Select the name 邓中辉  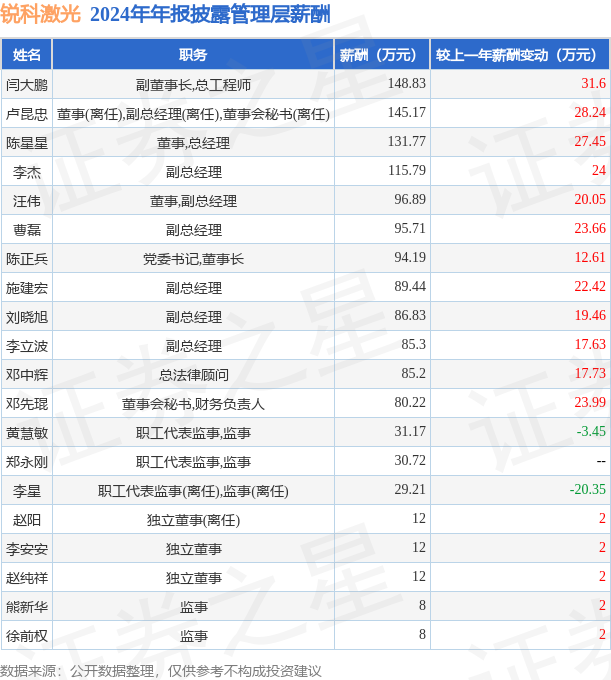[26, 375]
